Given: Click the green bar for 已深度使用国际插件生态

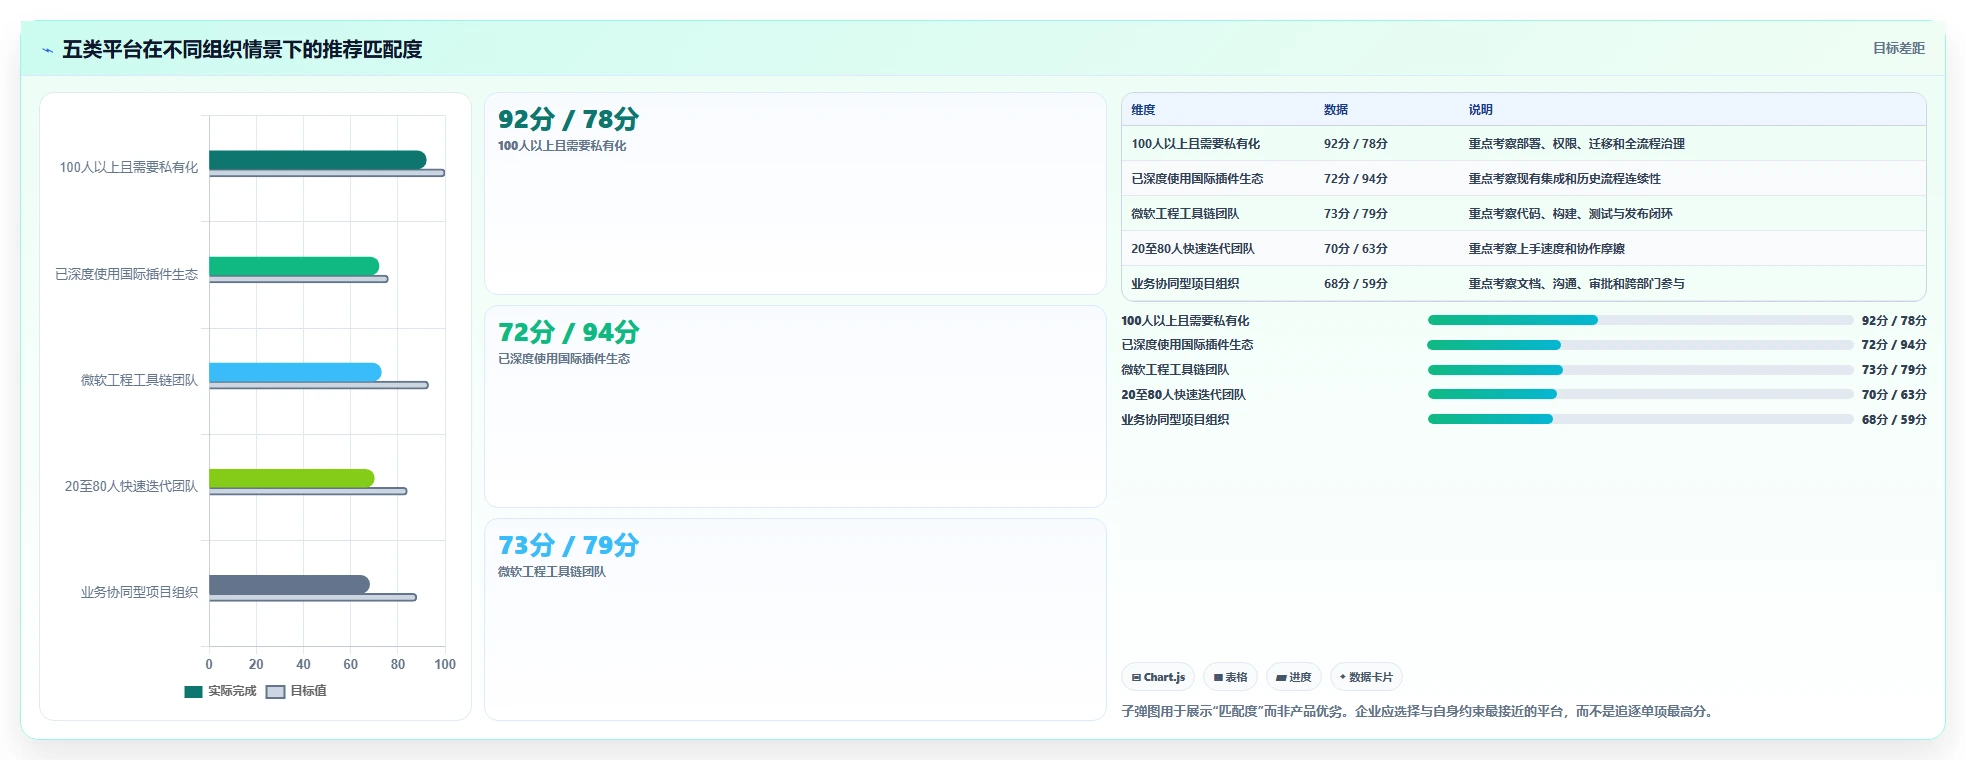Looking at the screenshot, I should tap(294, 266).
